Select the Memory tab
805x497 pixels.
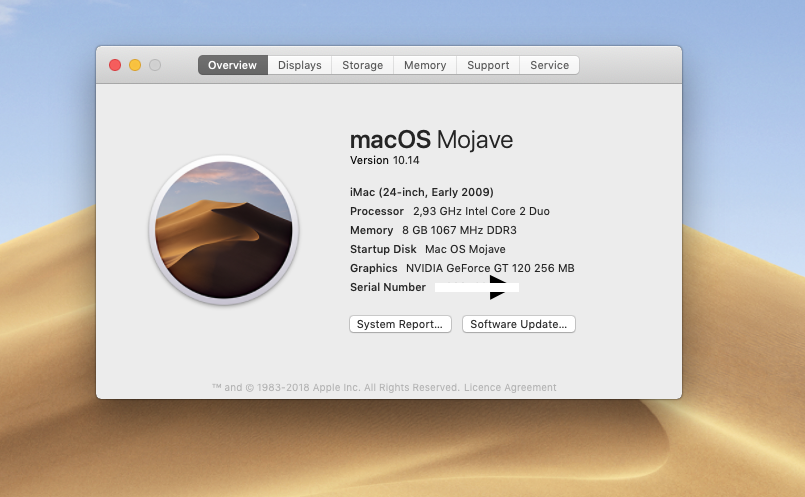[425, 65]
